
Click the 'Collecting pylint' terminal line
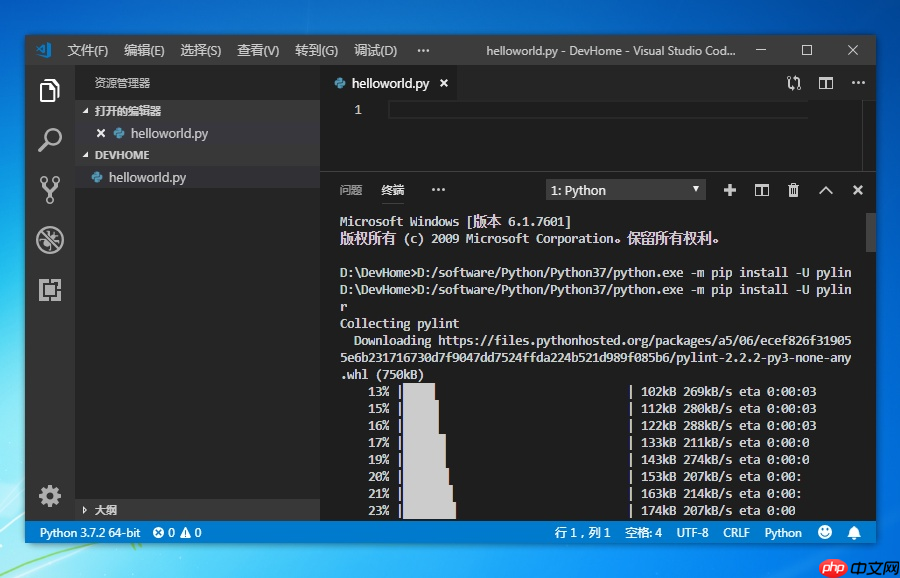click(399, 323)
